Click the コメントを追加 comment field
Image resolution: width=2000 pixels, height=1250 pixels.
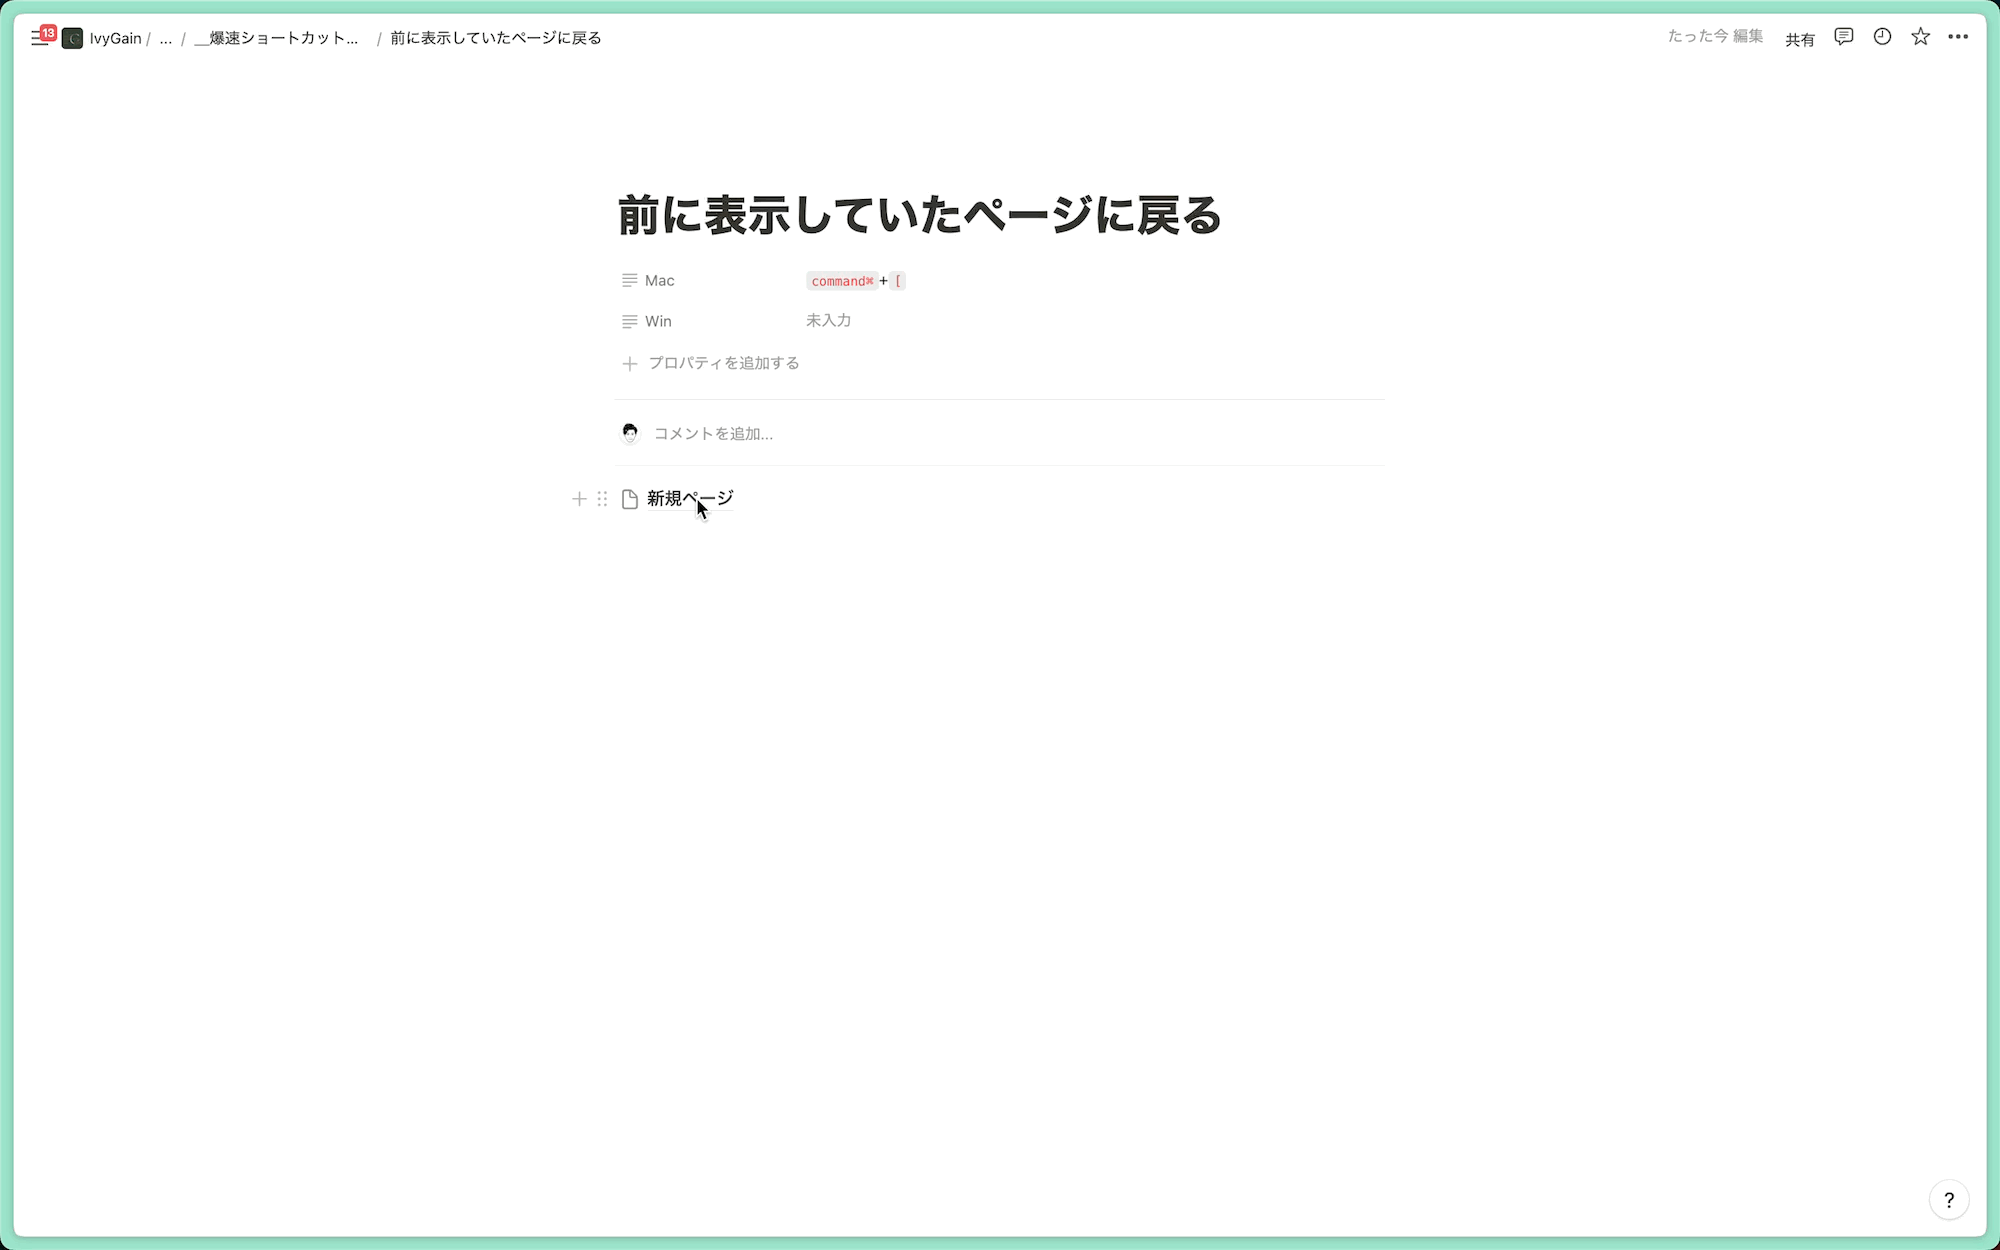pyautogui.click(x=713, y=433)
